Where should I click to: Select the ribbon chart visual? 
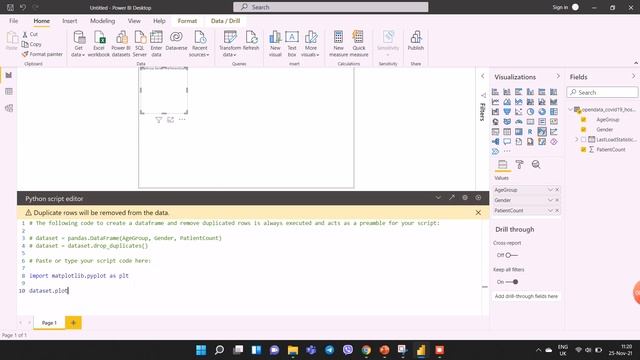pos(554,102)
